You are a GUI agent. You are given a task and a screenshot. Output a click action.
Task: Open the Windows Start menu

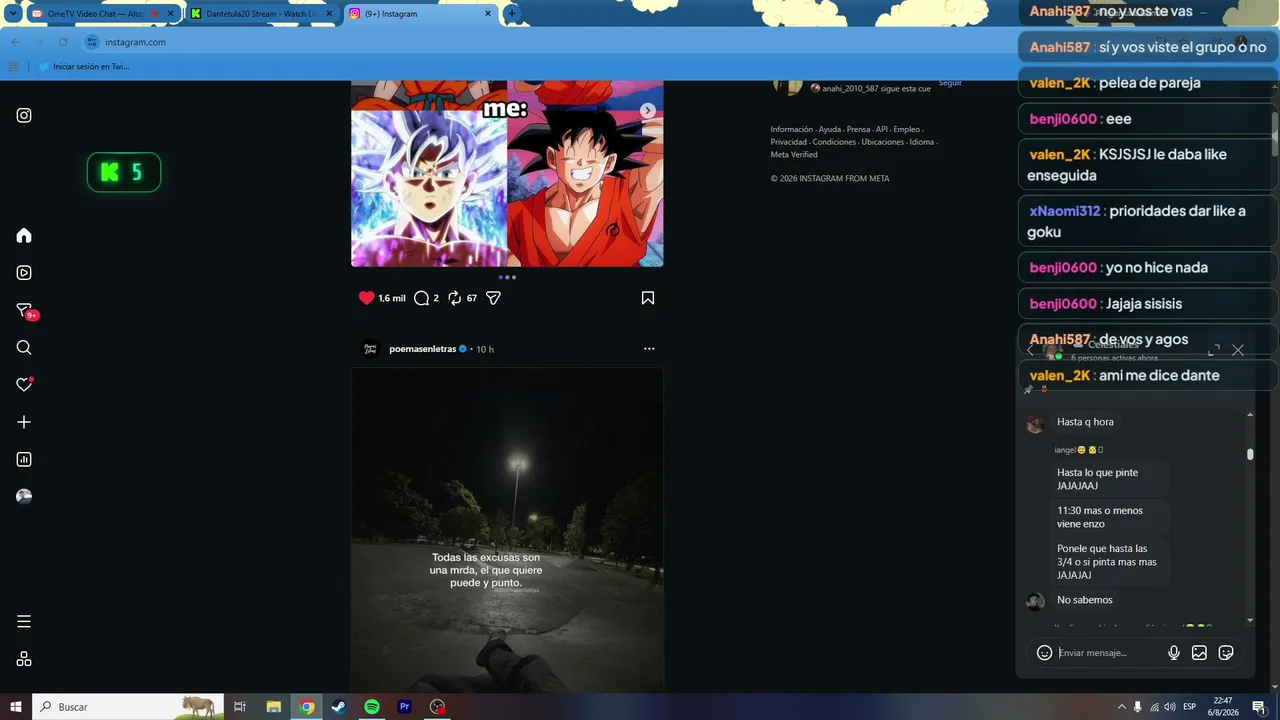[16, 707]
